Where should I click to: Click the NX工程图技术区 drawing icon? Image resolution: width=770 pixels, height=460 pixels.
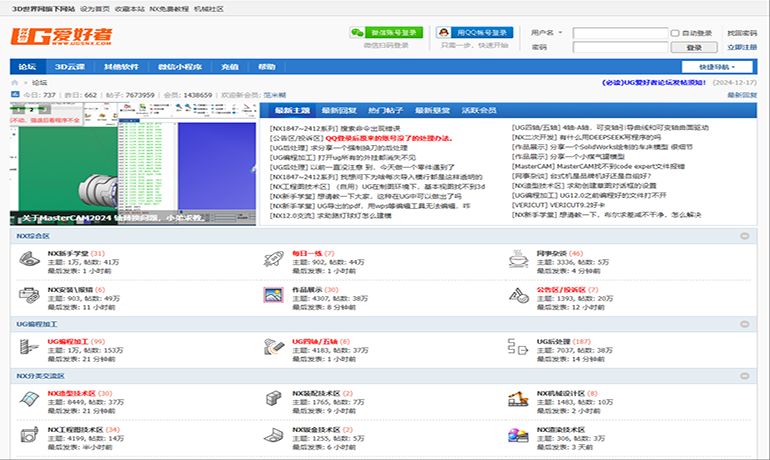coord(29,434)
